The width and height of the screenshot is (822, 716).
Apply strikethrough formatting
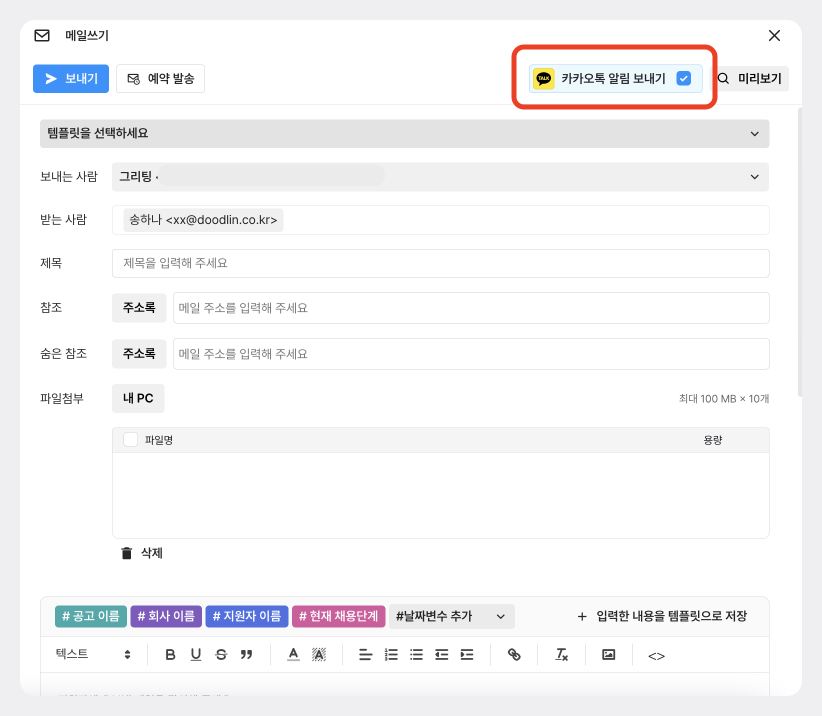tap(221, 655)
